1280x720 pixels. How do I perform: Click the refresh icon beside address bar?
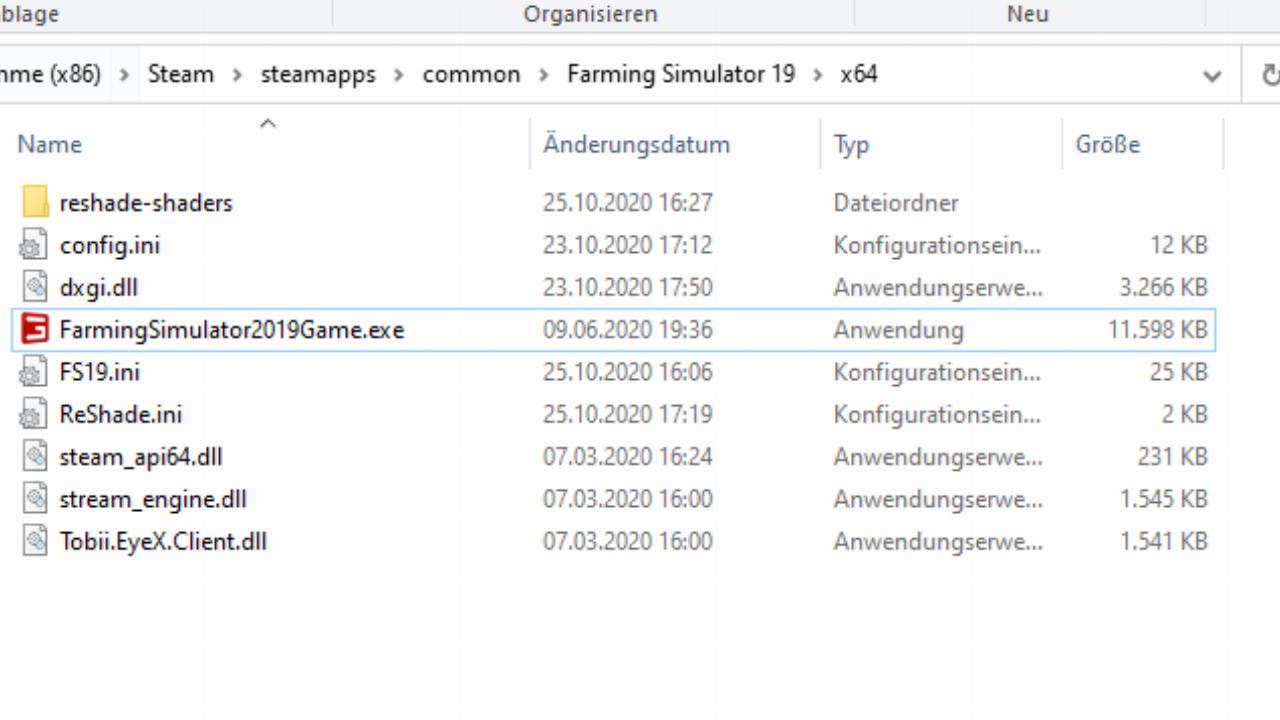pyautogui.click(x=1270, y=75)
